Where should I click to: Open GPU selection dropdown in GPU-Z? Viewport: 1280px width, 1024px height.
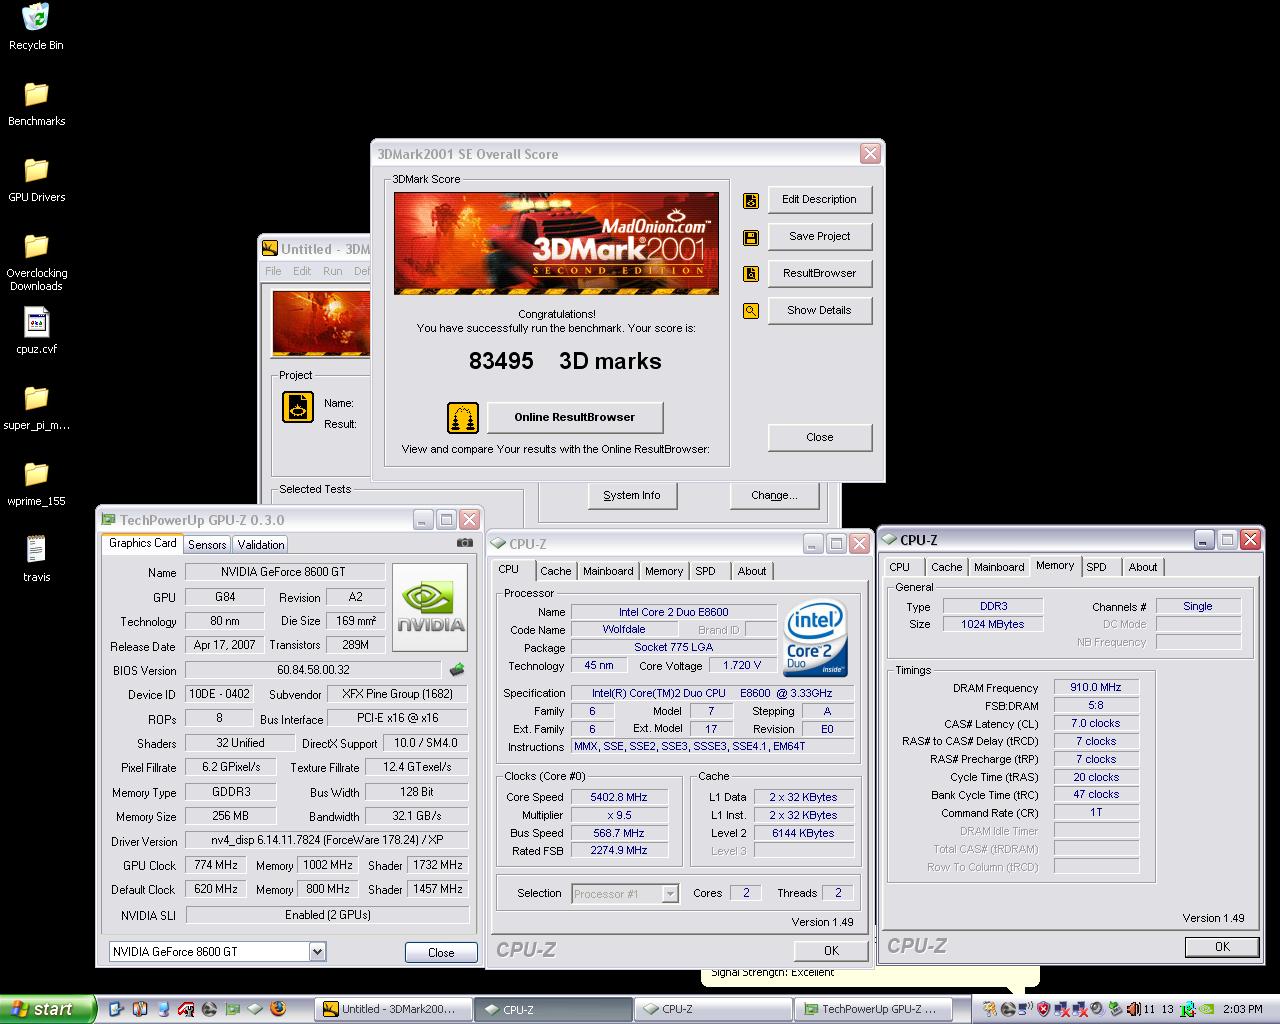[x=317, y=952]
